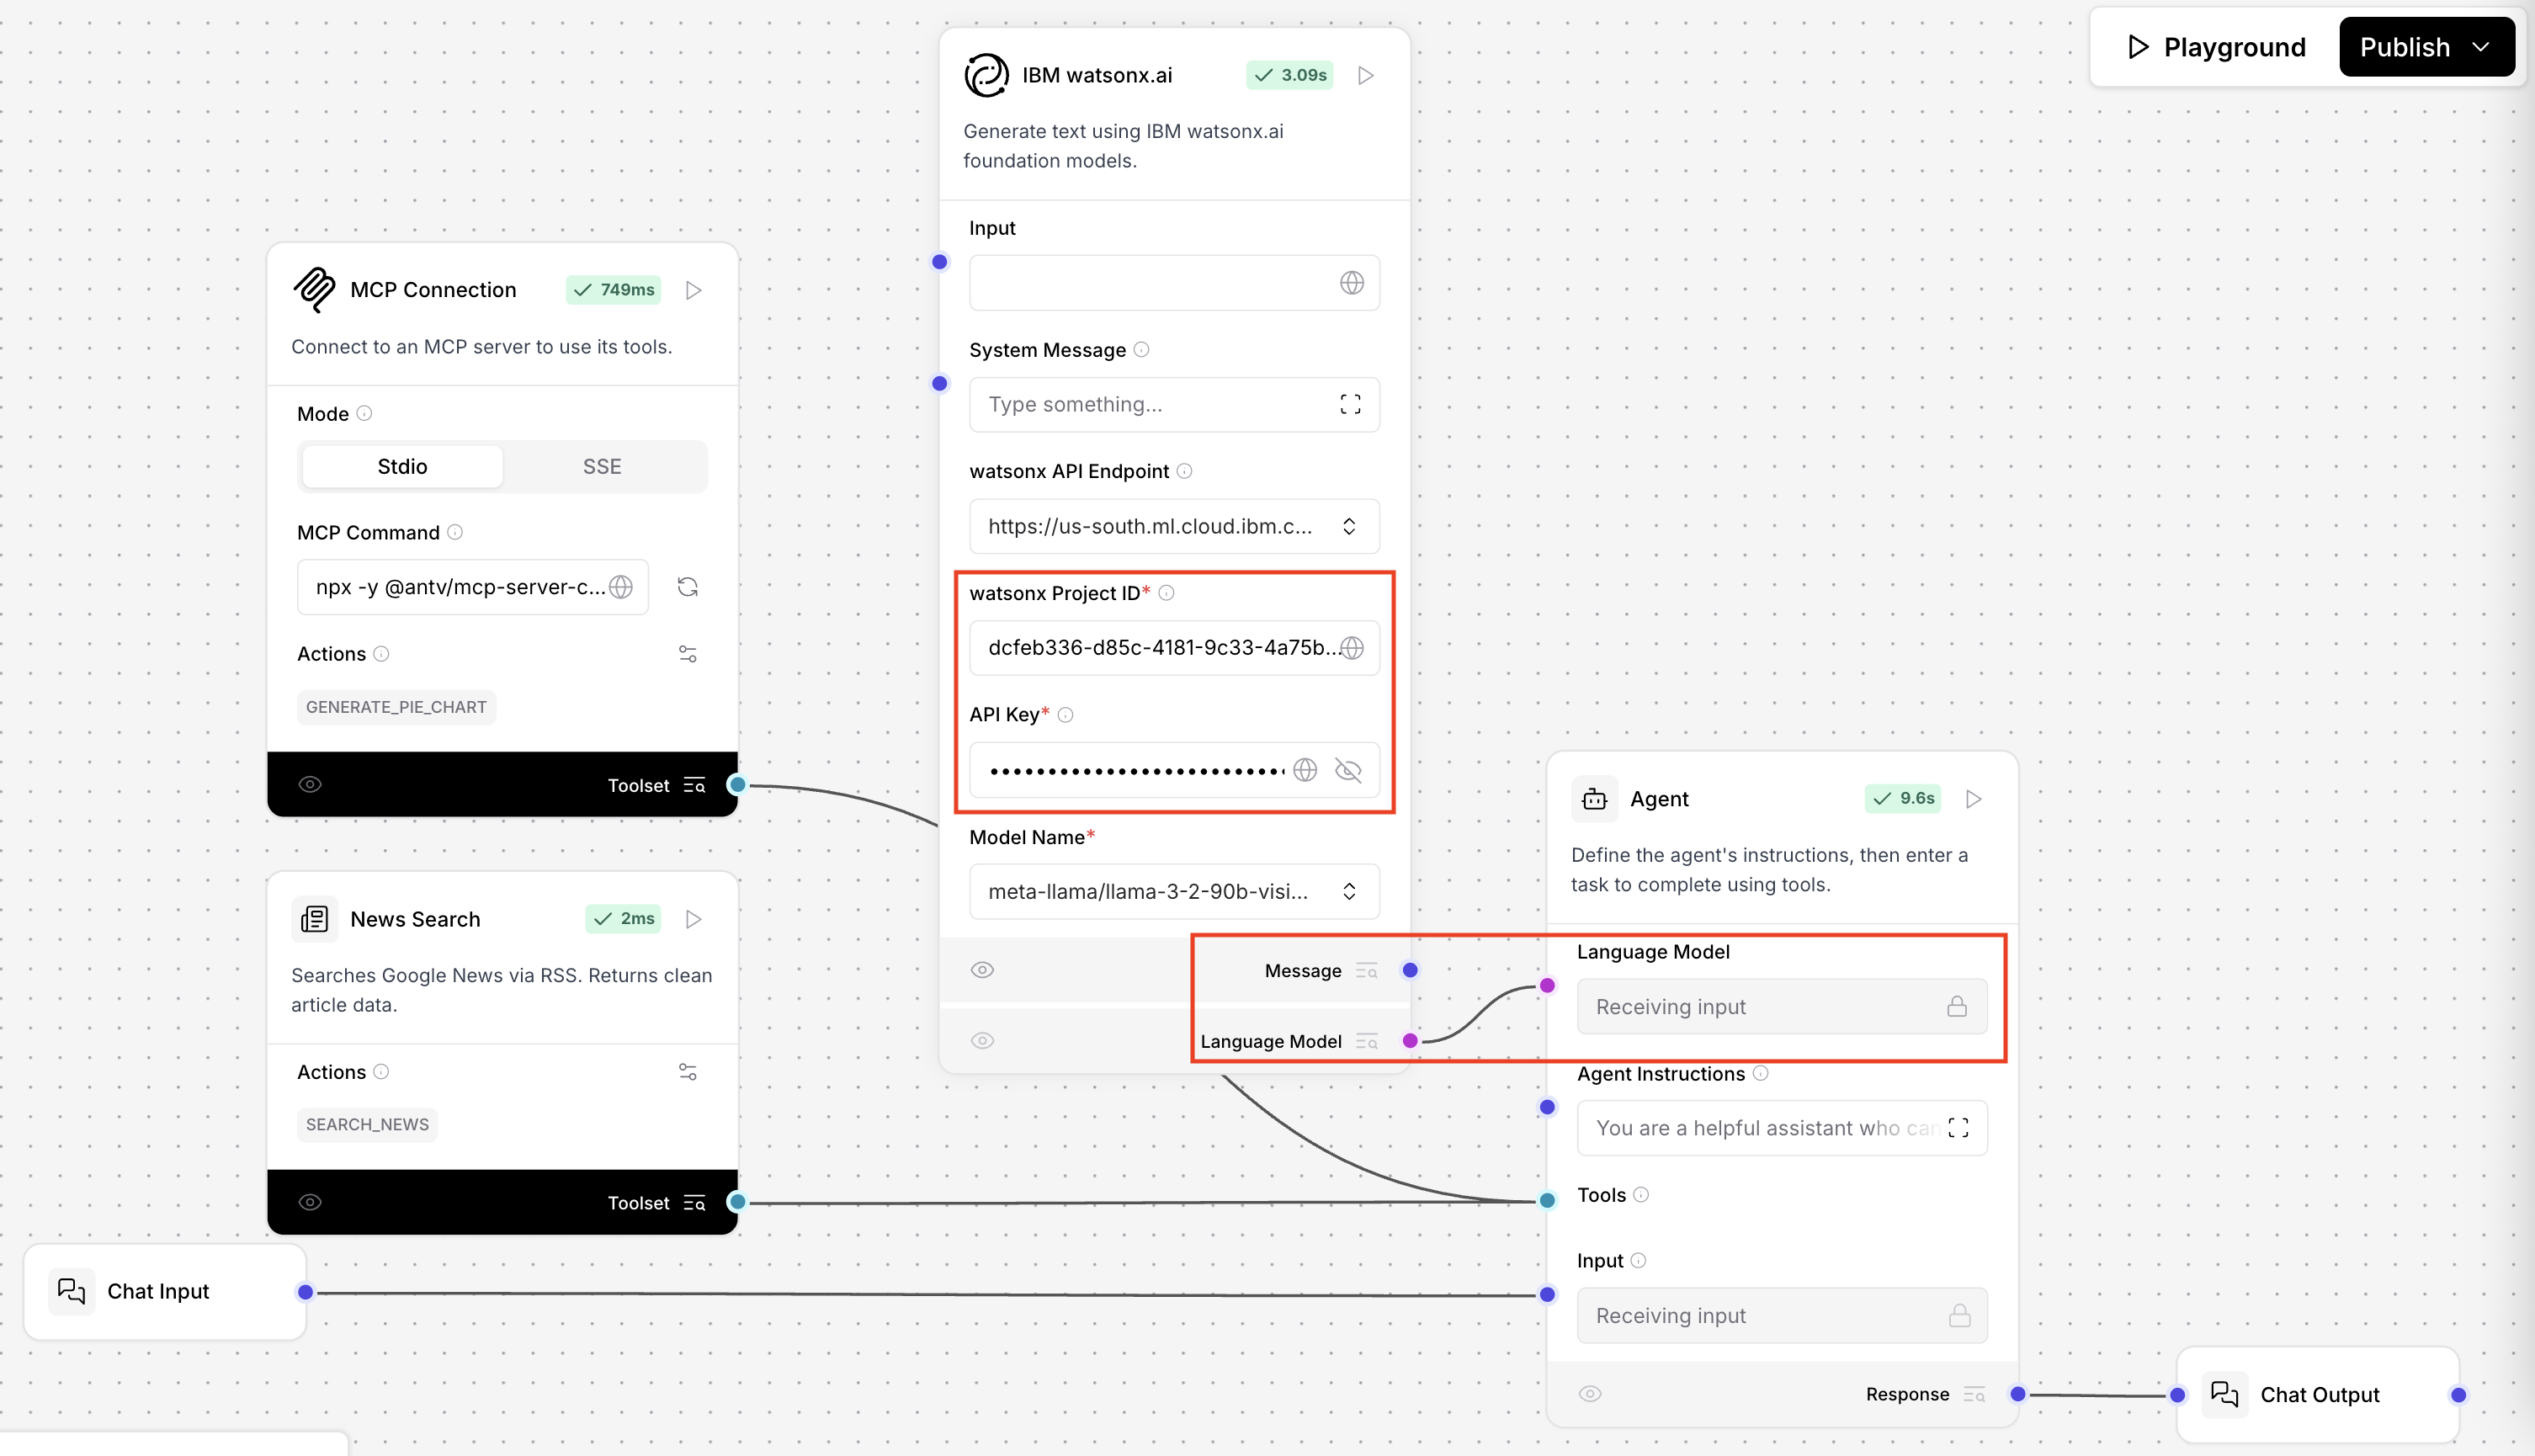Click the 9.6s Agent status badge
The height and width of the screenshot is (1456, 2535).
1903,799
